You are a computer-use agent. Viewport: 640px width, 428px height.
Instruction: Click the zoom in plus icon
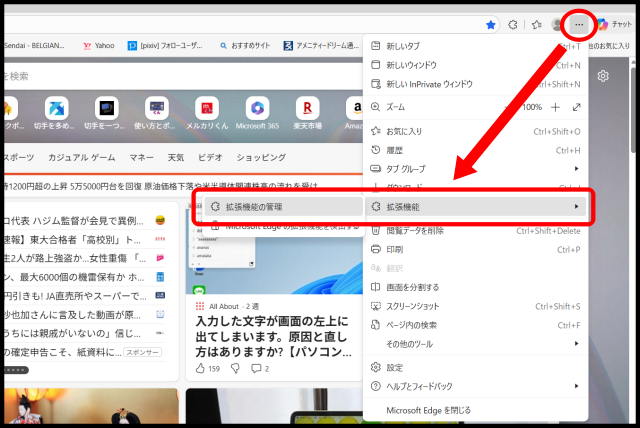pyautogui.click(x=555, y=107)
